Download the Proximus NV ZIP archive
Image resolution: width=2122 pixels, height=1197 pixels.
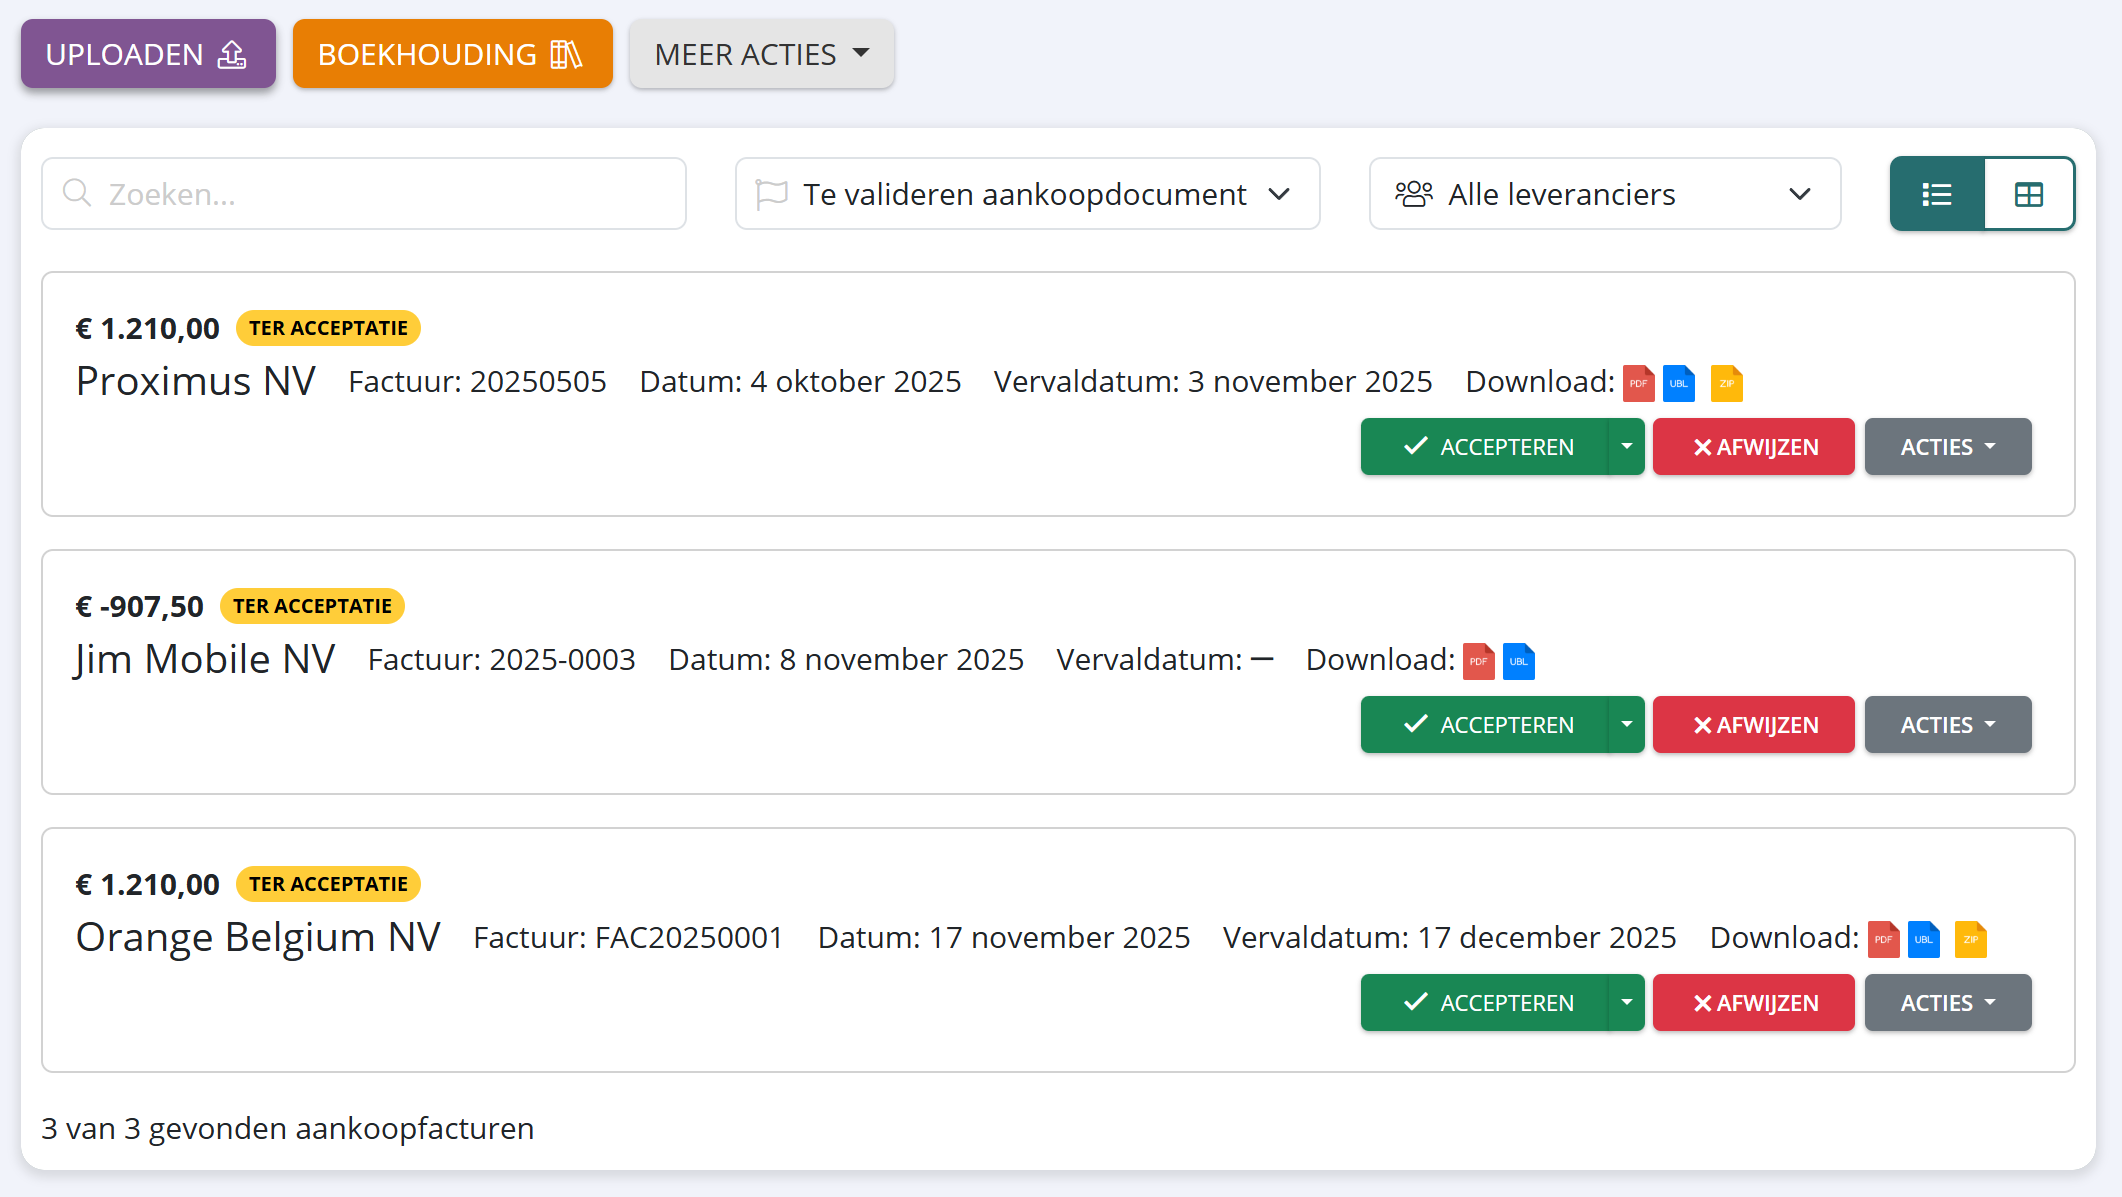tap(1726, 383)
